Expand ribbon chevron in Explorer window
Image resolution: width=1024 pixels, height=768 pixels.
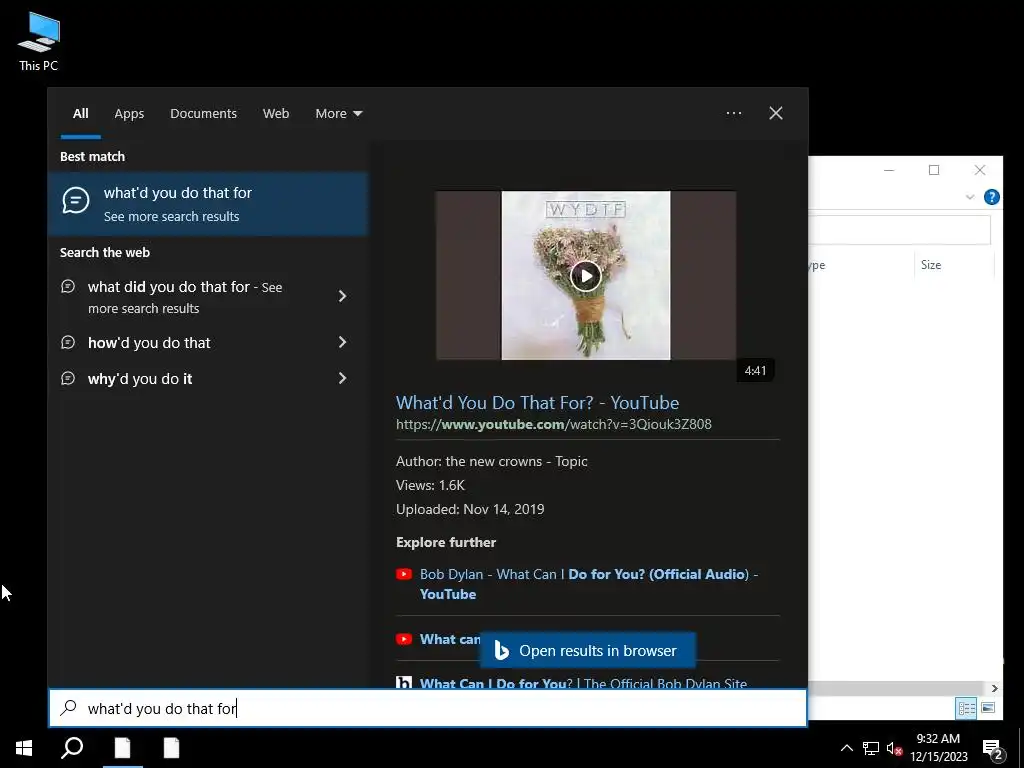(x=970, y=197)
